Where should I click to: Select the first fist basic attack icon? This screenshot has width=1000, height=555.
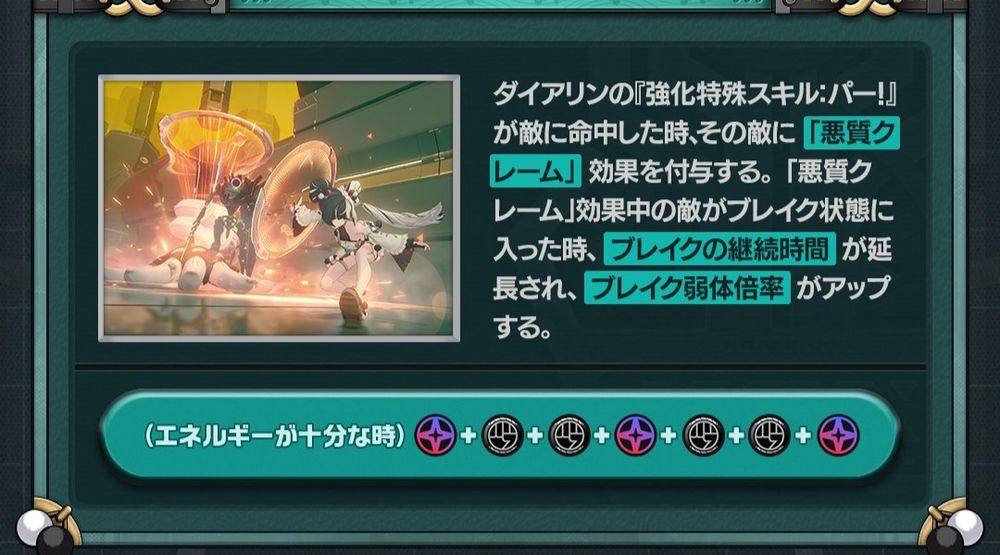point(503,435)
